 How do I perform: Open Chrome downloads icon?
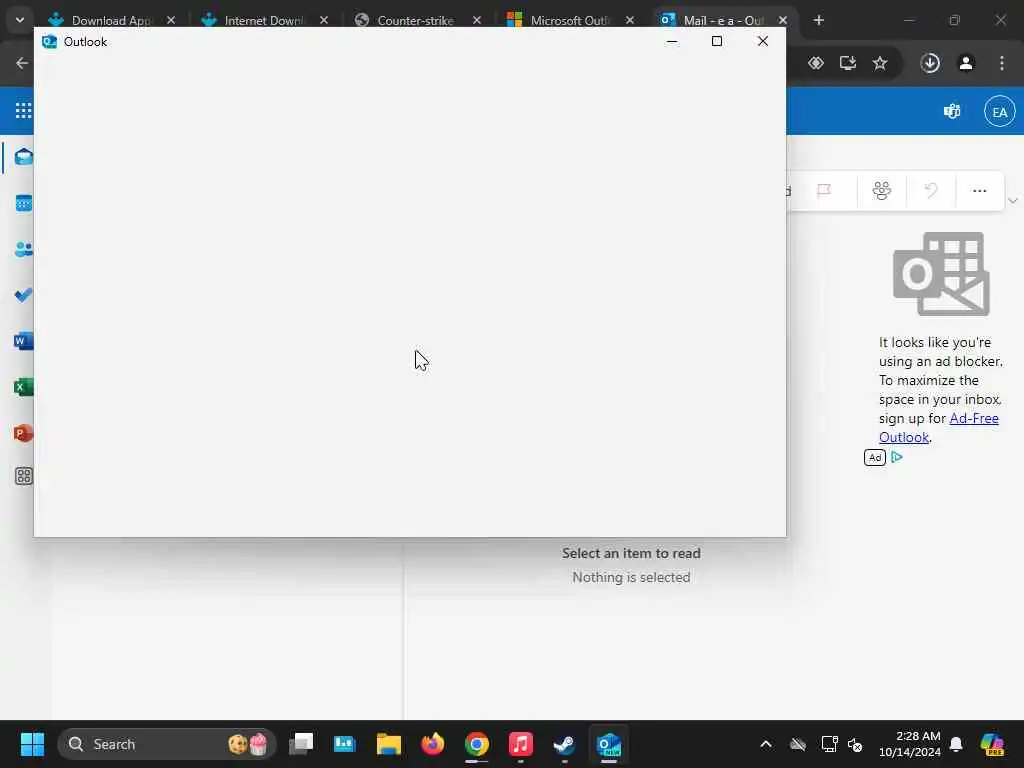pos(930,63)
